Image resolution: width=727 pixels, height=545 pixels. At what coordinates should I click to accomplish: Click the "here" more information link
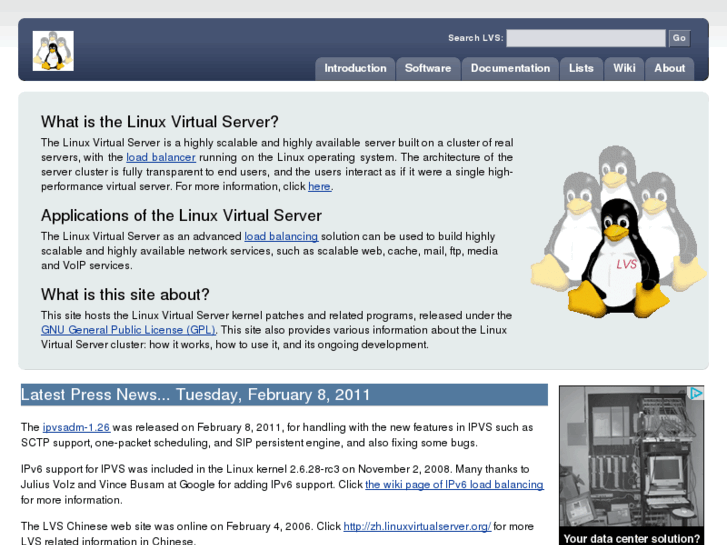319,186
